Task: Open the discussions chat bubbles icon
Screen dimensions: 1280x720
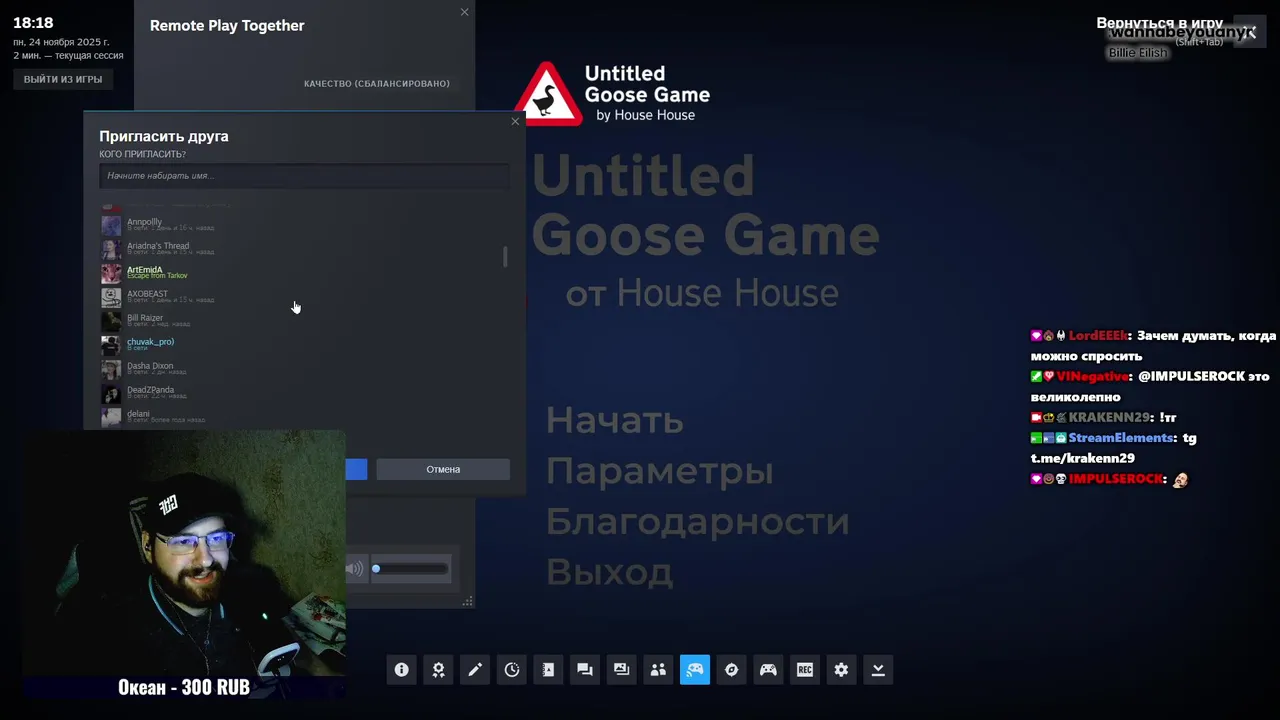Action: coord(585,670)
